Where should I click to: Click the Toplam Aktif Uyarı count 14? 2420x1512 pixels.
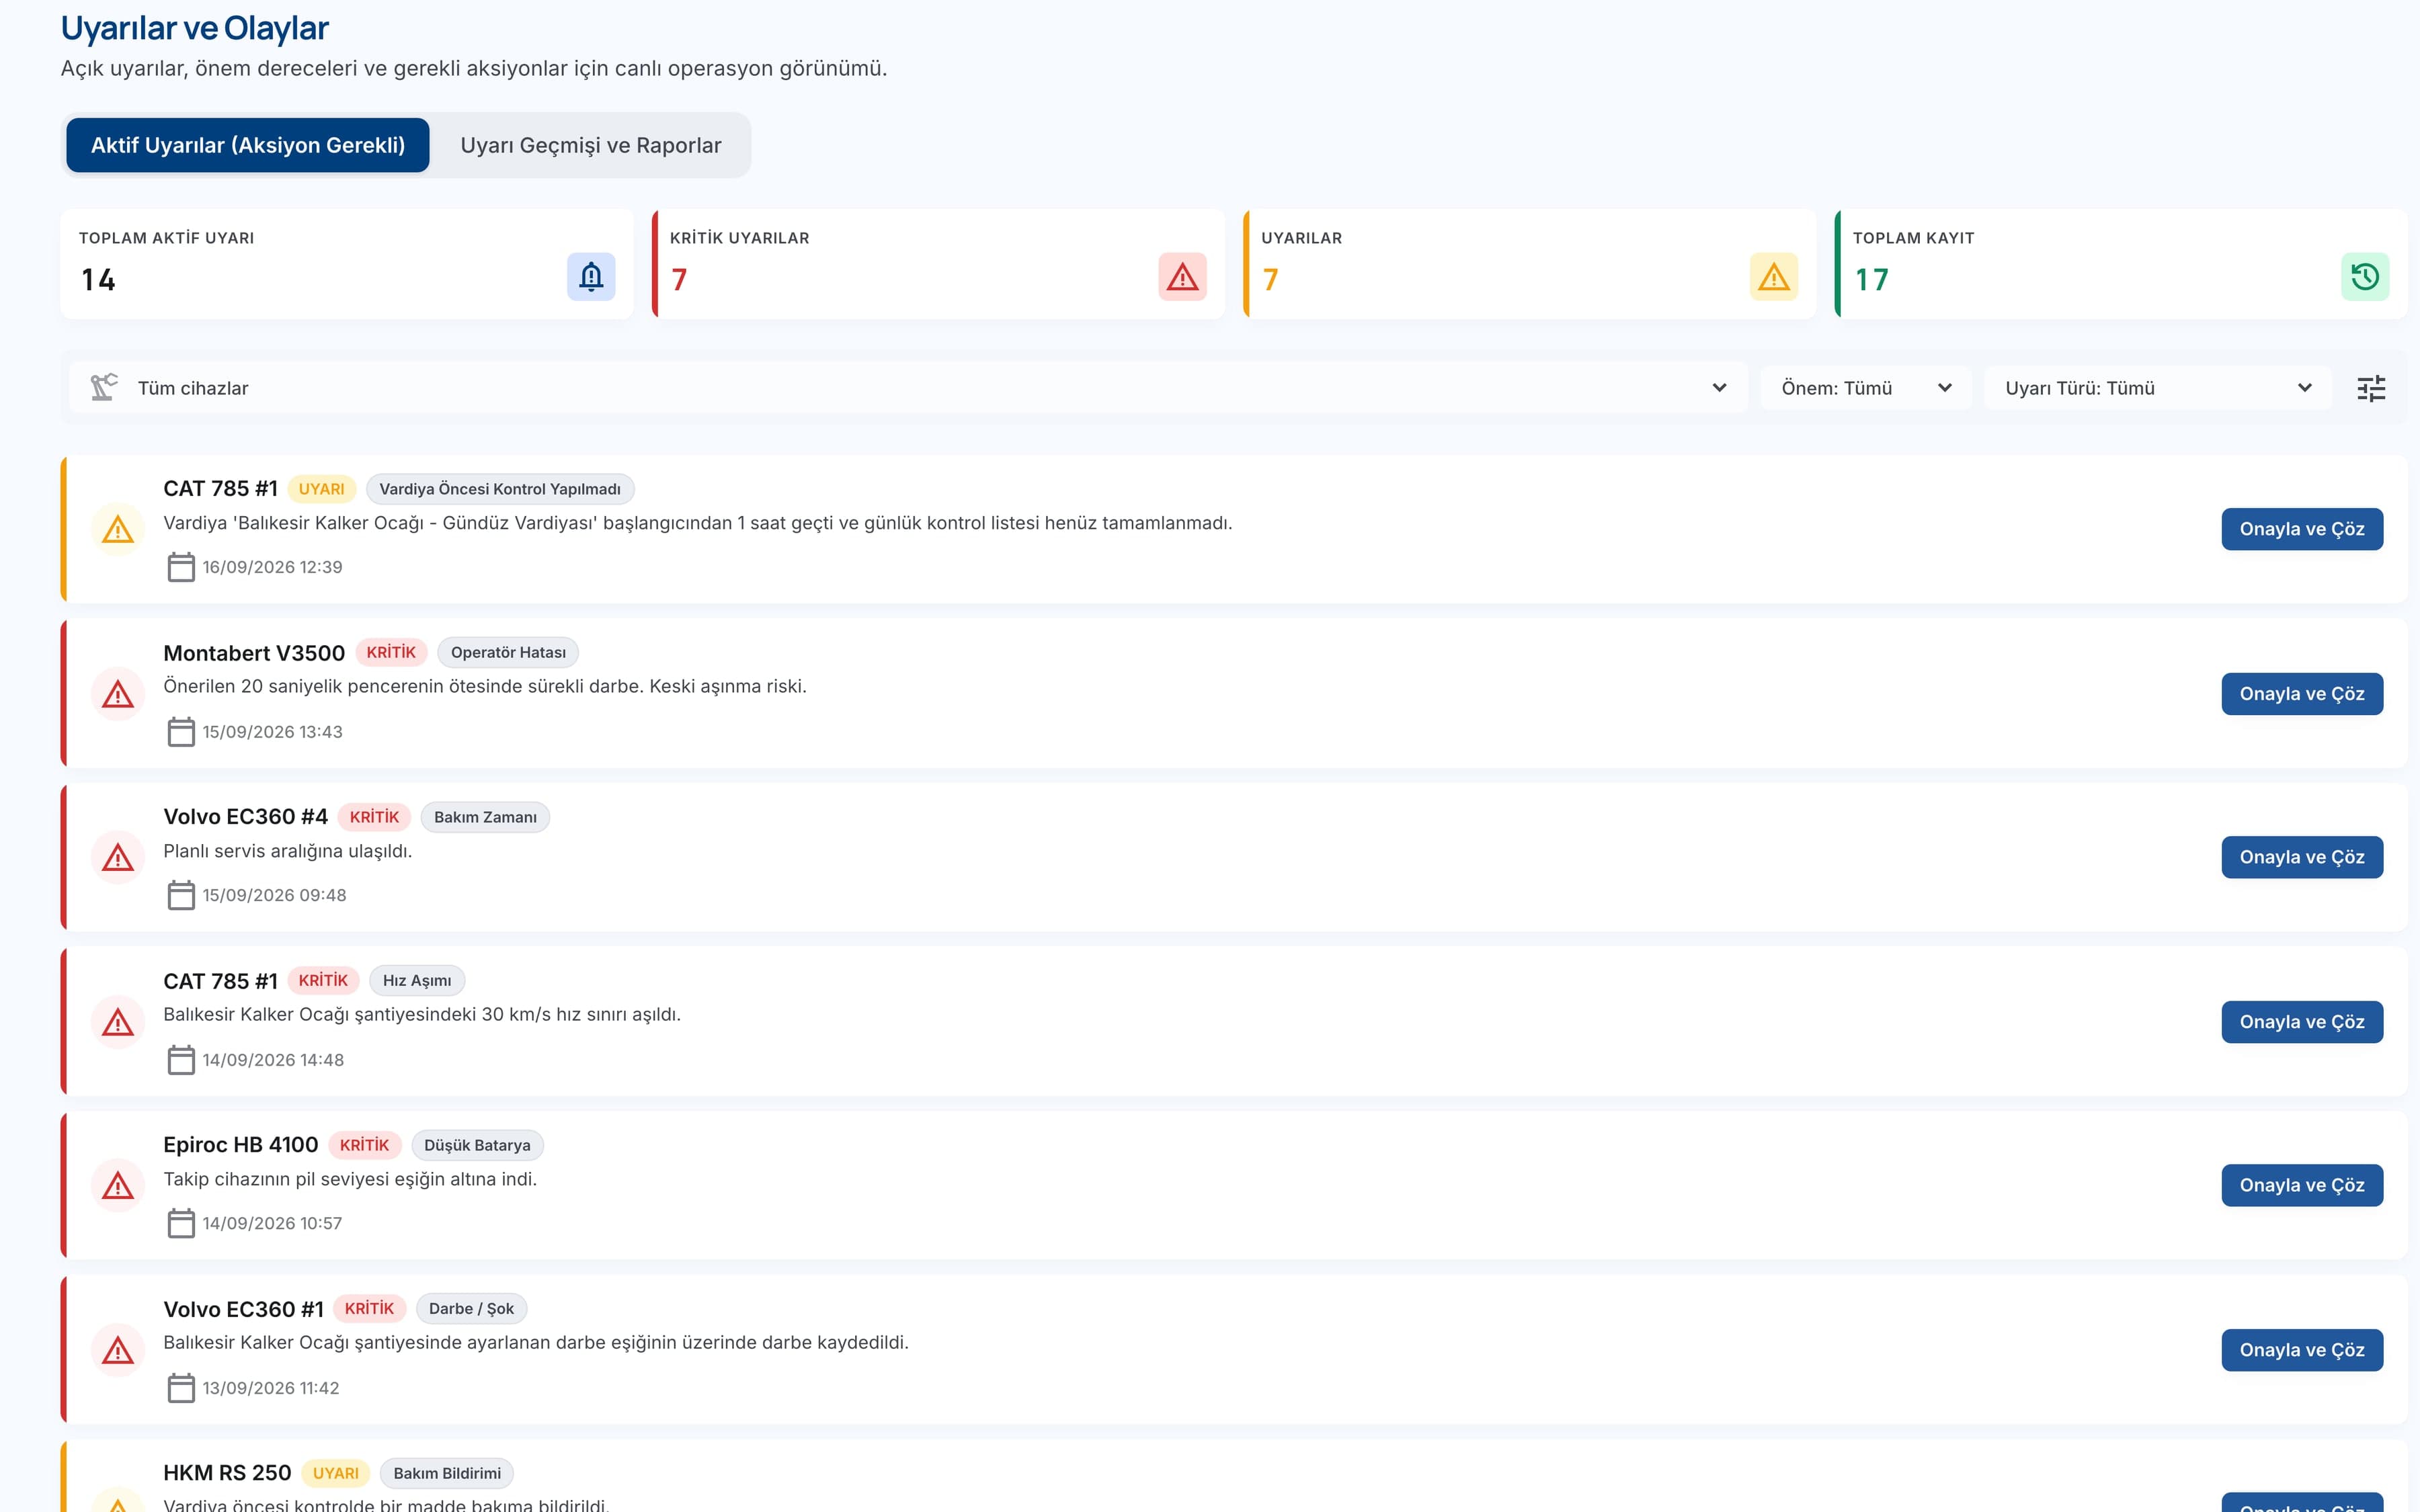[98, 280]
